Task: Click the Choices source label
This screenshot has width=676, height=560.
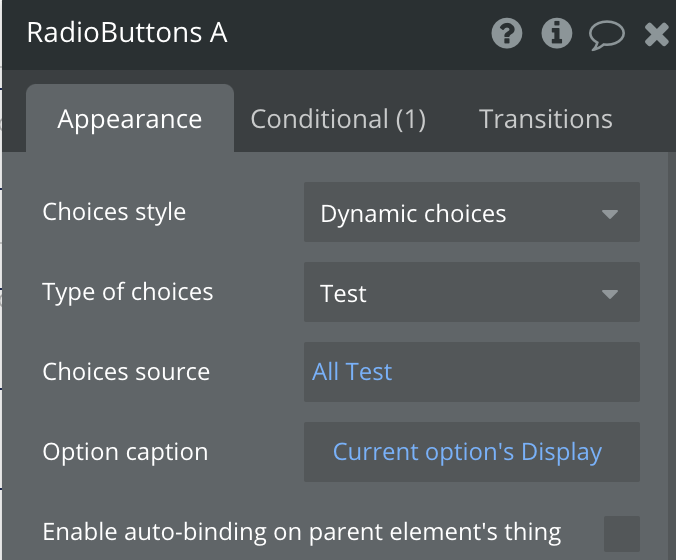Action: [x=126, y=372]
